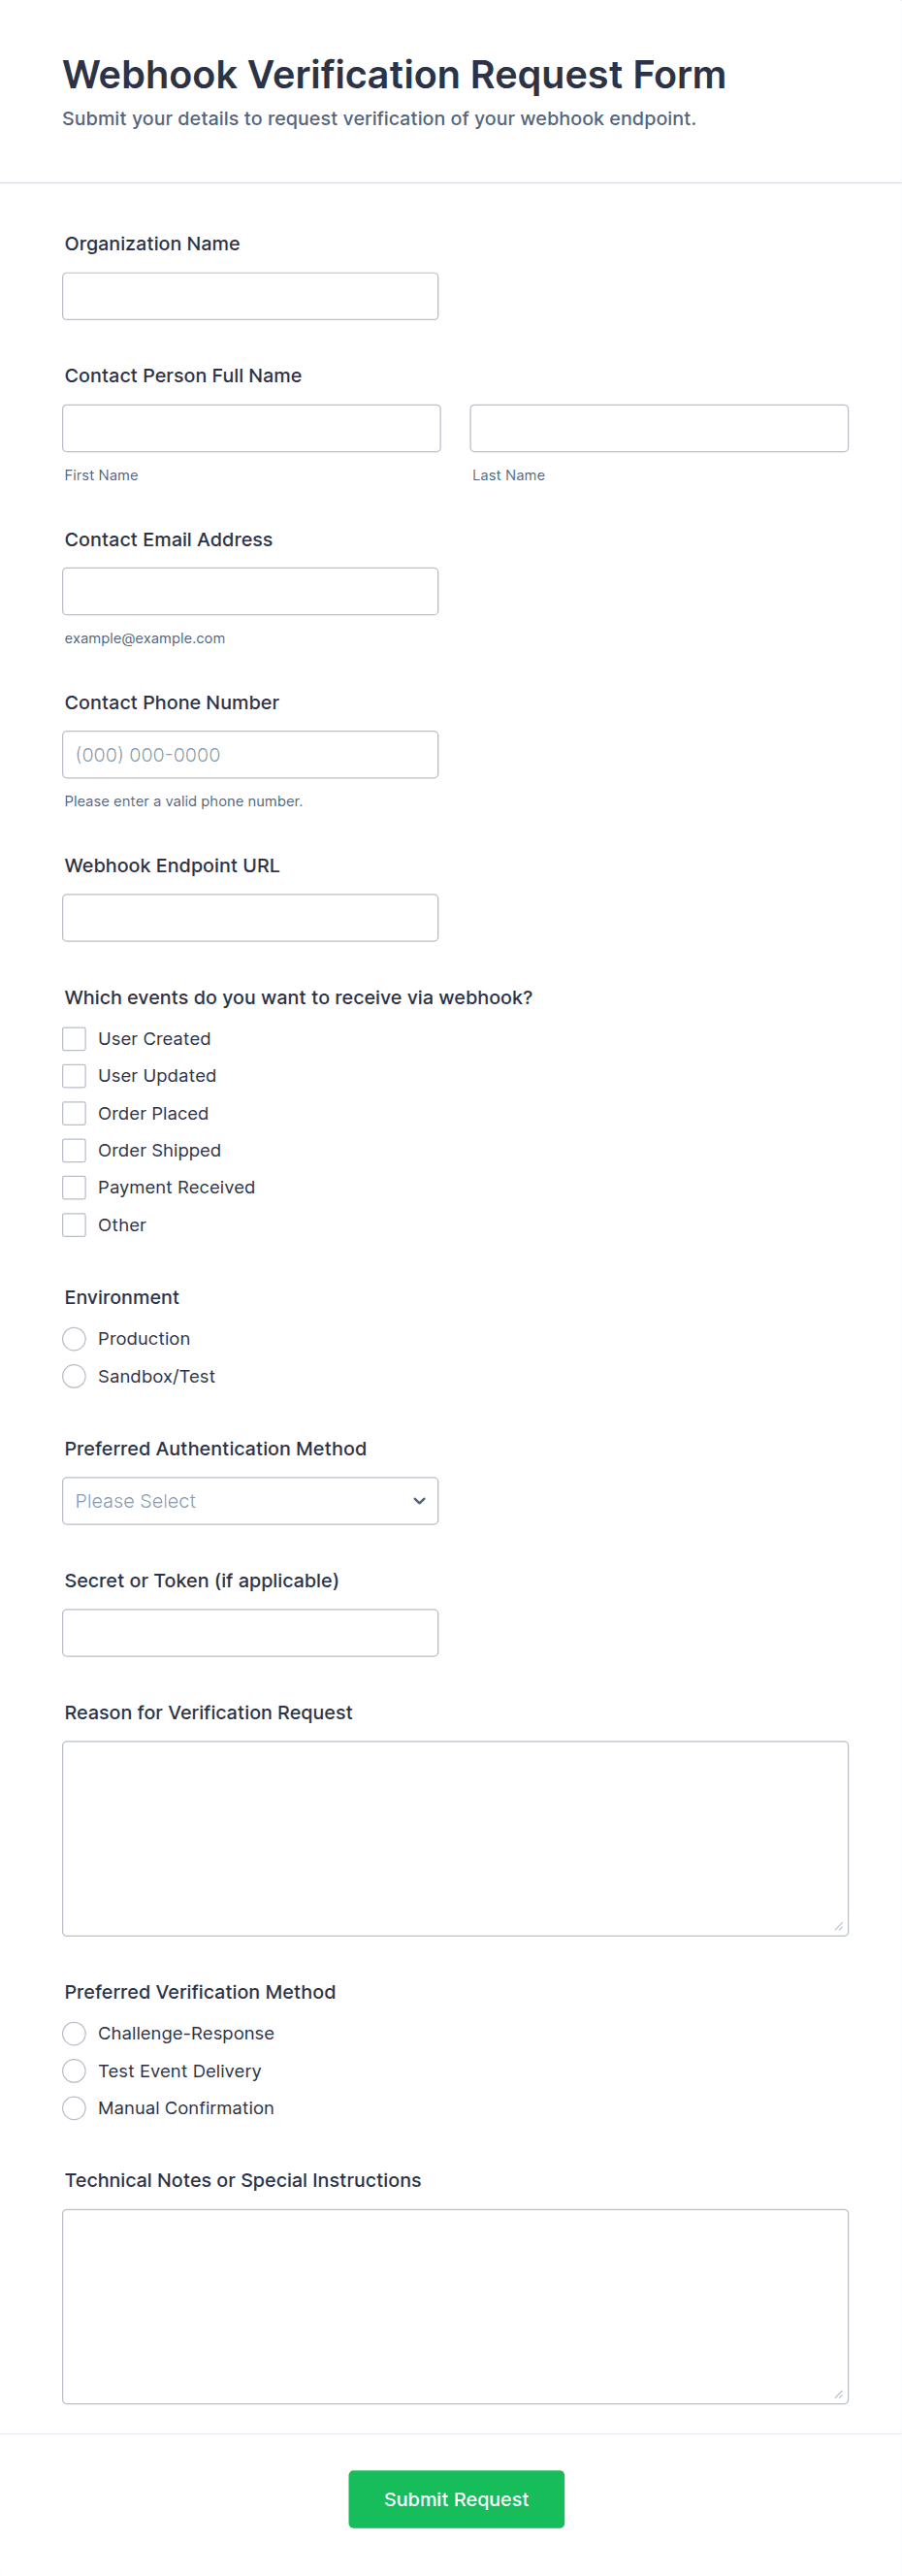Check the User Created checkbox
Viewport: 902px width, 2576px height.
(x=74, y=1039)
